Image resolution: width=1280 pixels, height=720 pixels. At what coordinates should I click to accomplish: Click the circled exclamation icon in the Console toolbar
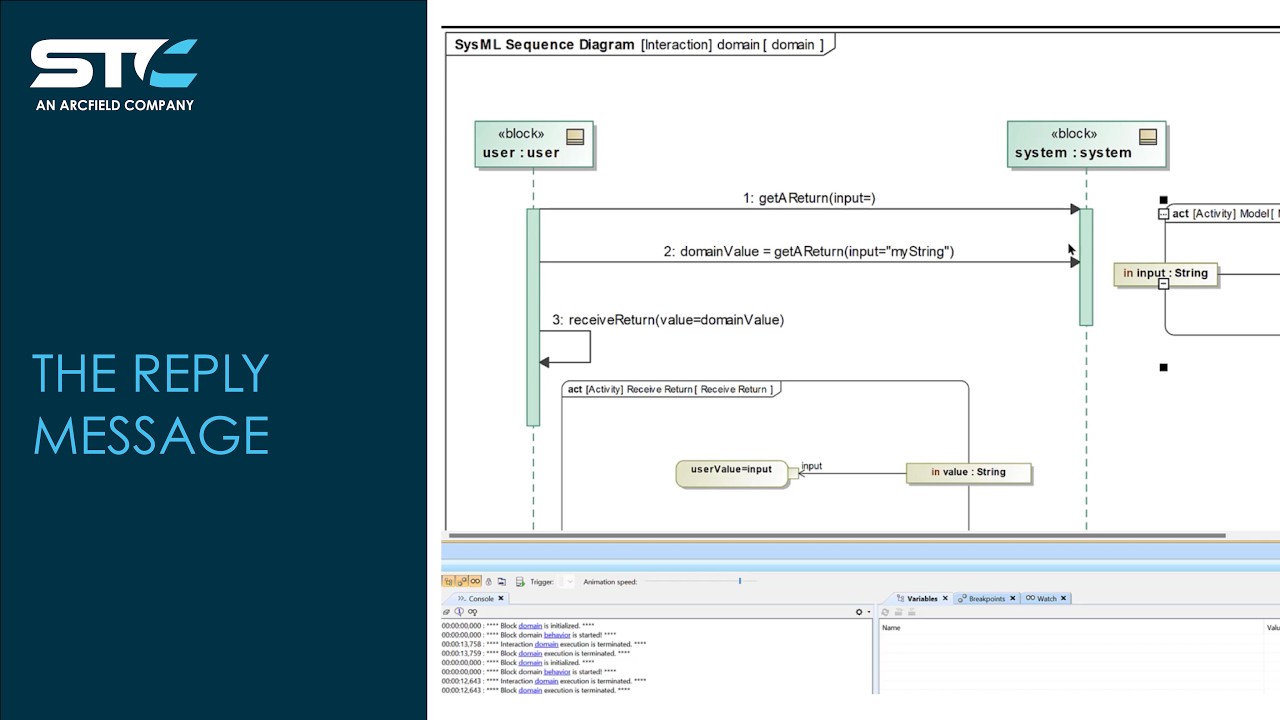459,611
